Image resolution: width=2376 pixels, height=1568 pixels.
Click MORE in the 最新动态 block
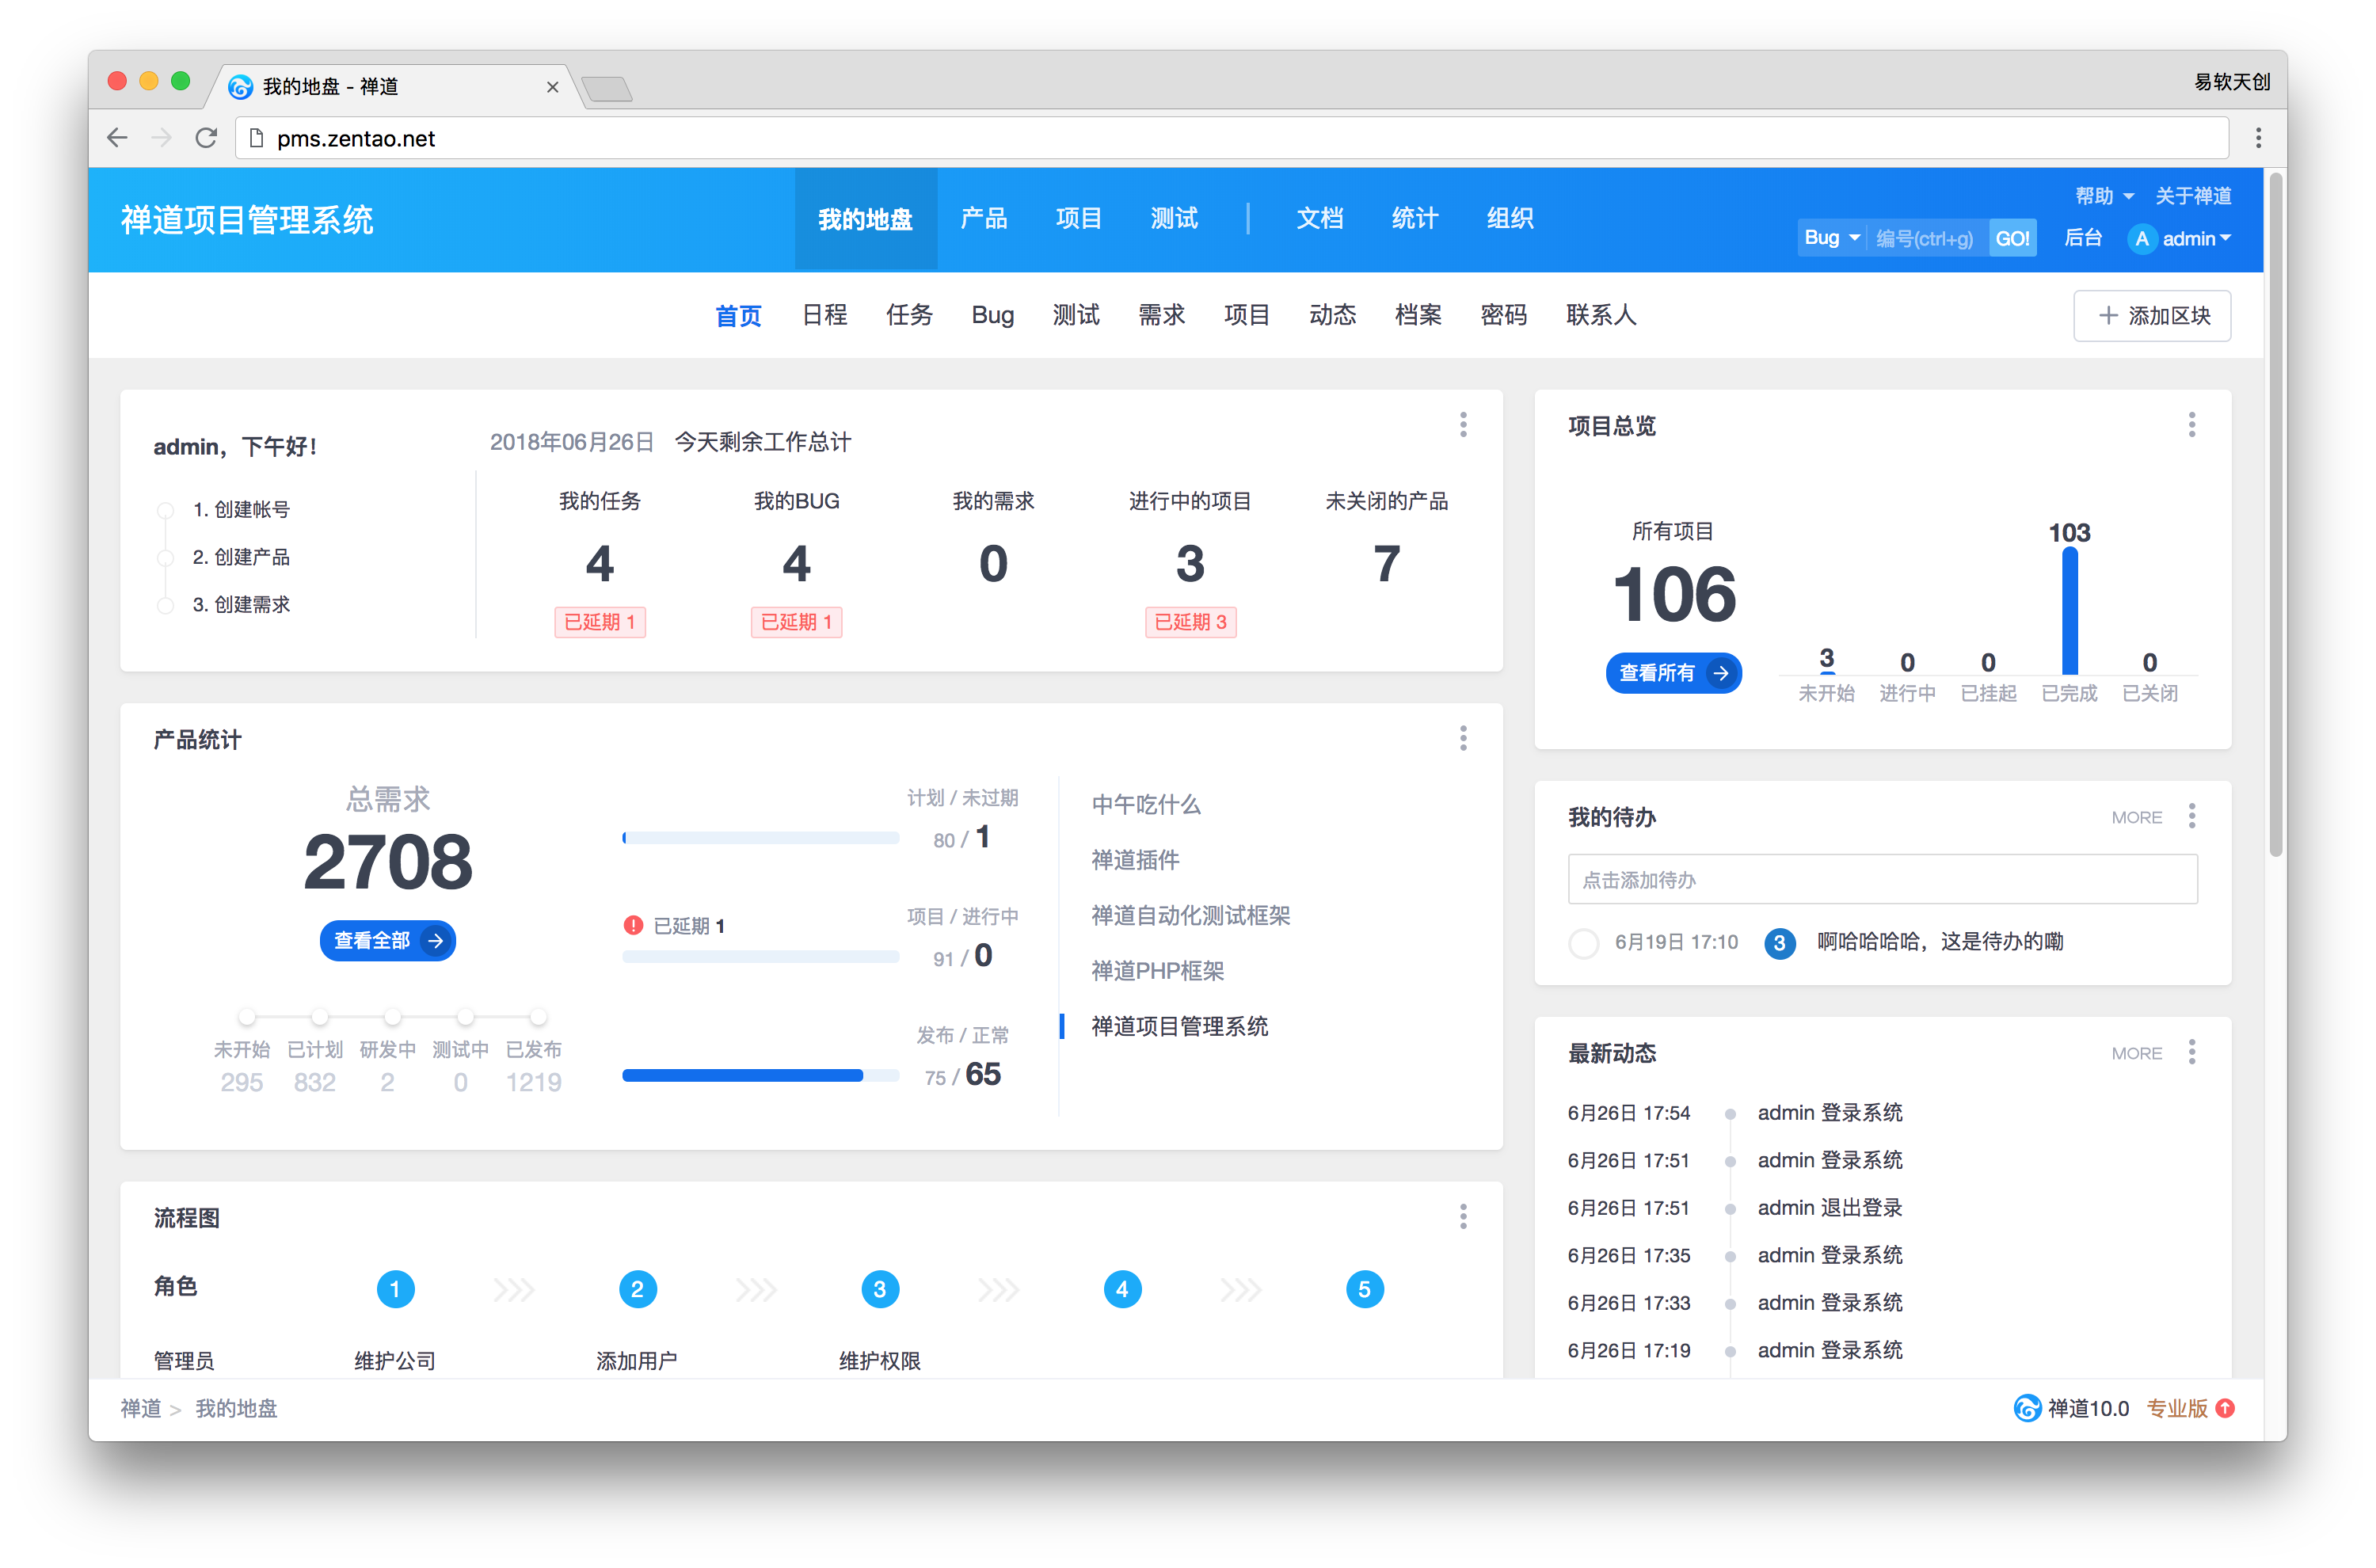[2137, 1053]
